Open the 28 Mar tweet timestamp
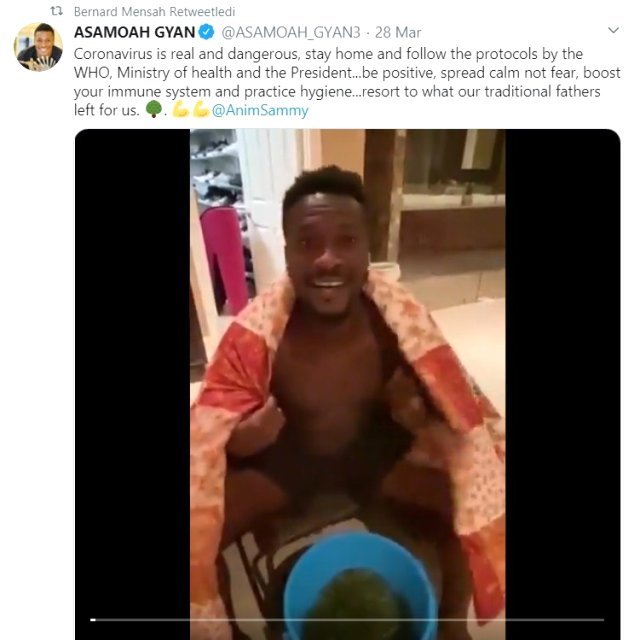Screen dimensions: 640x640 398,33
